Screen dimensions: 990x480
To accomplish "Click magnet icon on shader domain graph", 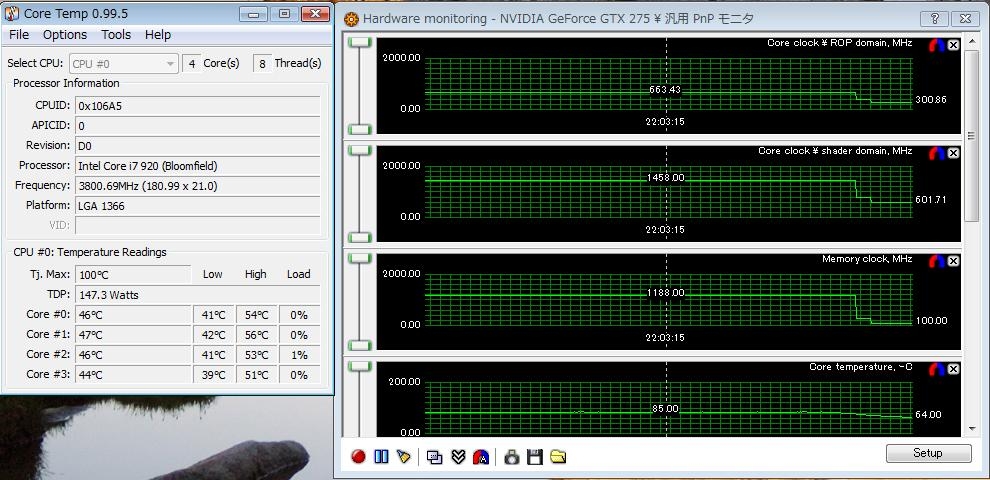I will [937, 153].
